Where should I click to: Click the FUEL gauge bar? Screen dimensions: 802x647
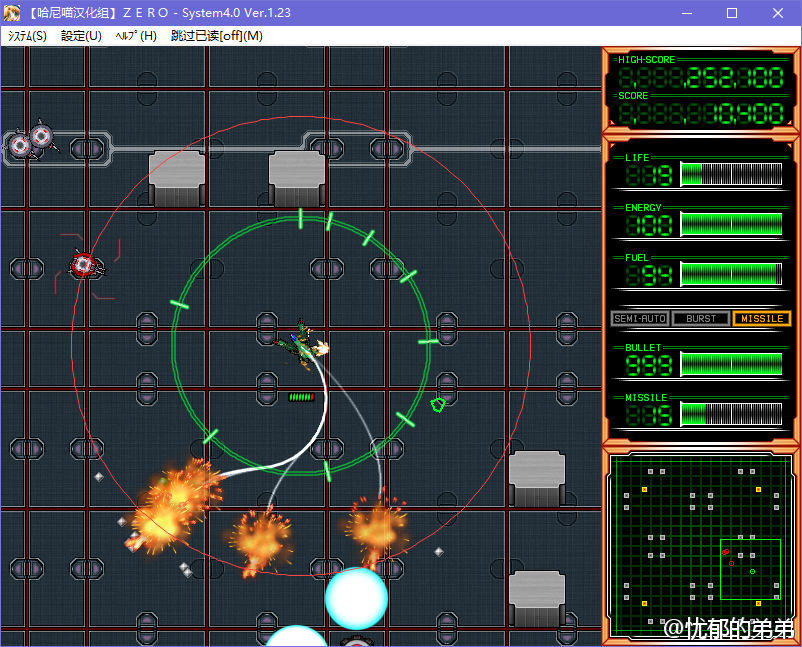pos(731,274)
